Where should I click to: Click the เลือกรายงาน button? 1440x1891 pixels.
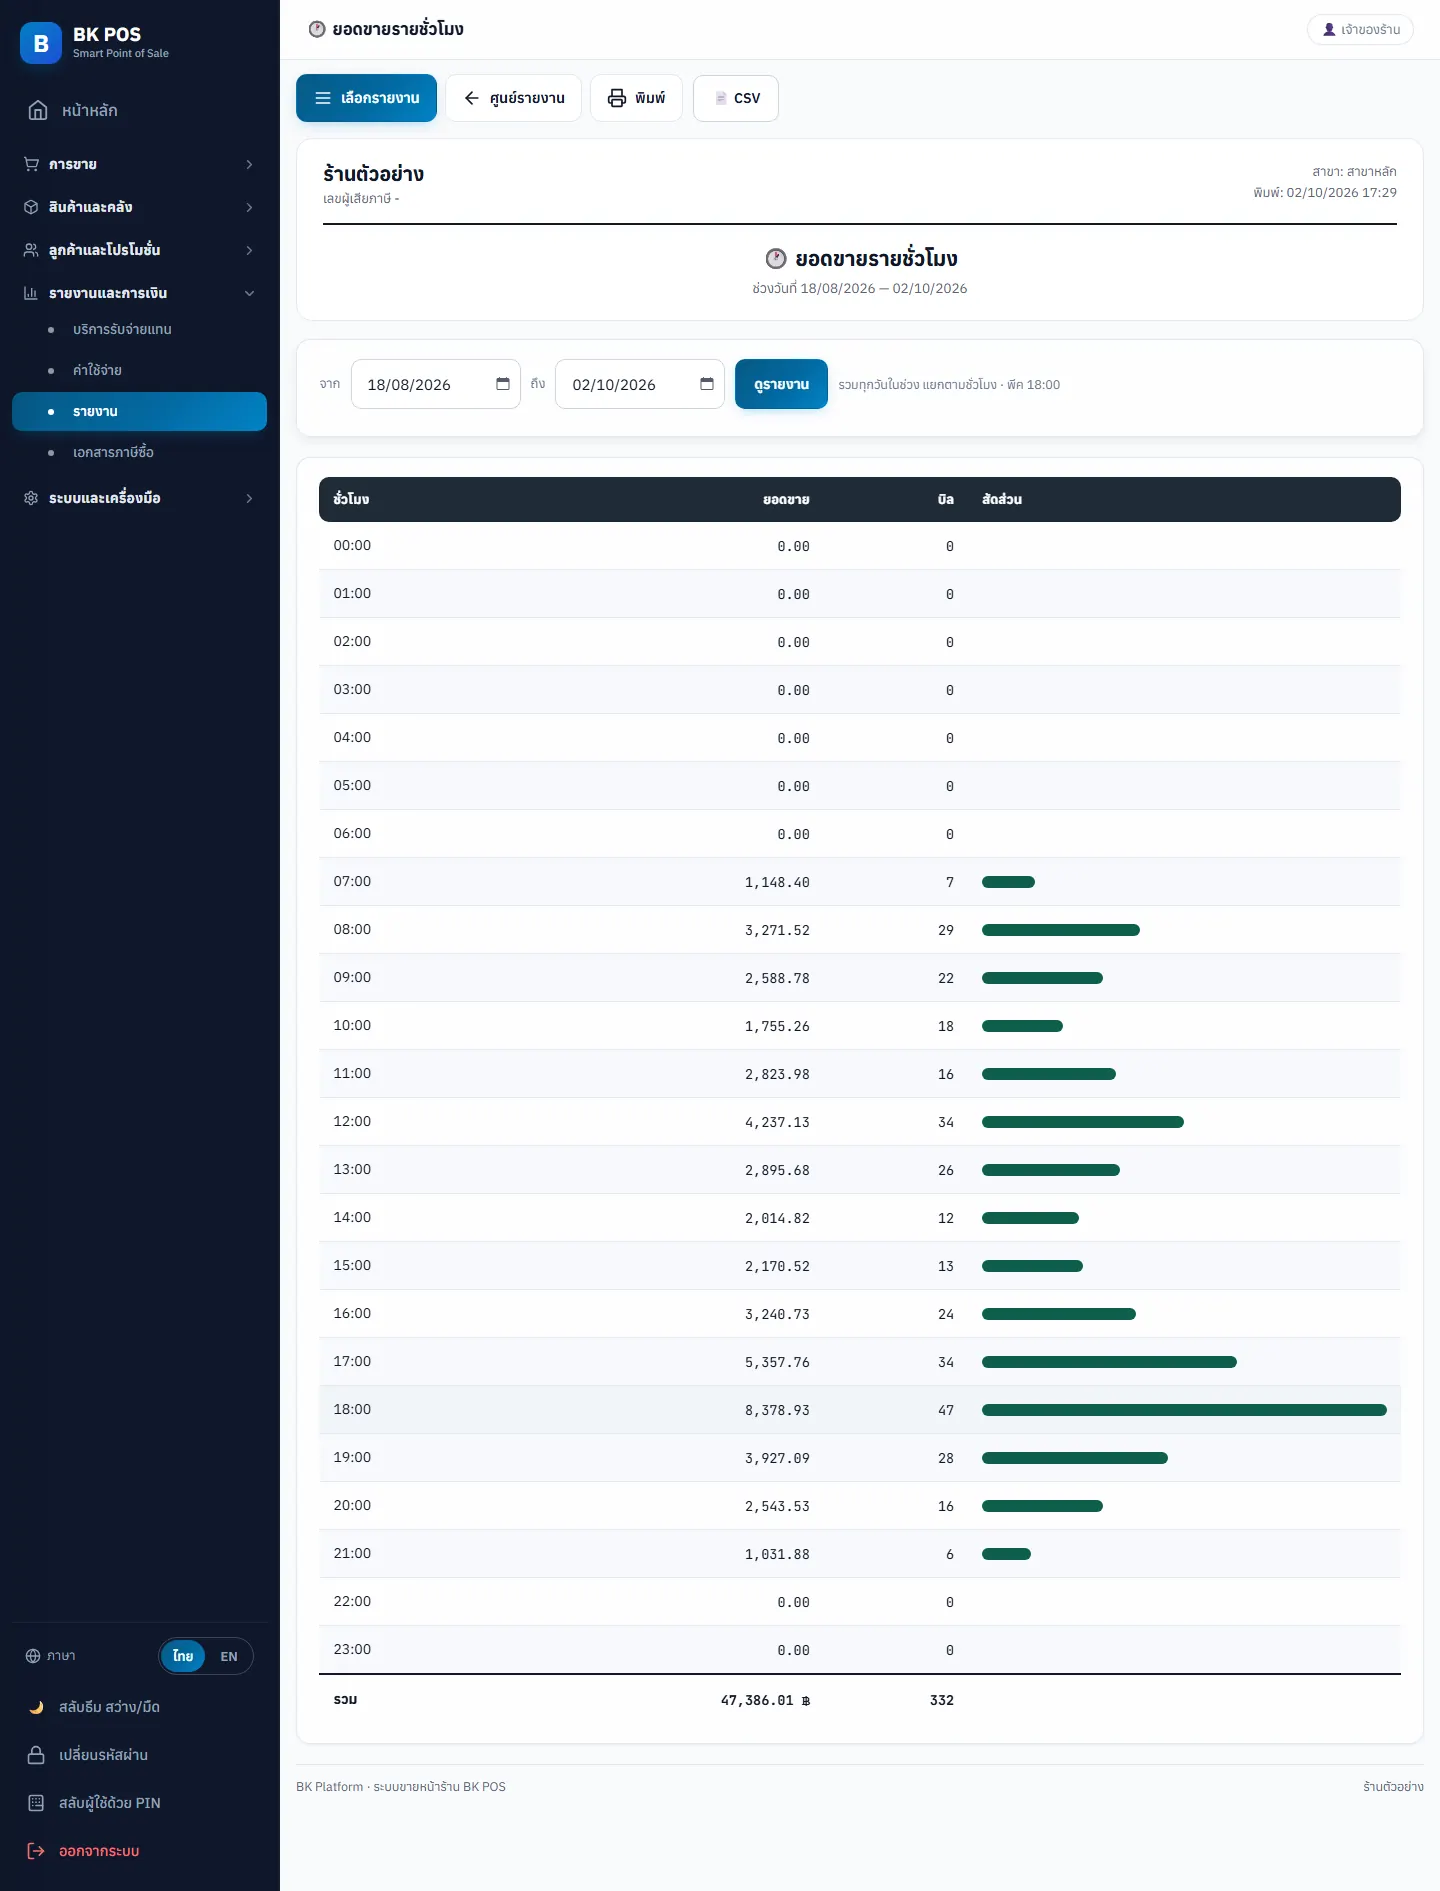click(366, 98)
